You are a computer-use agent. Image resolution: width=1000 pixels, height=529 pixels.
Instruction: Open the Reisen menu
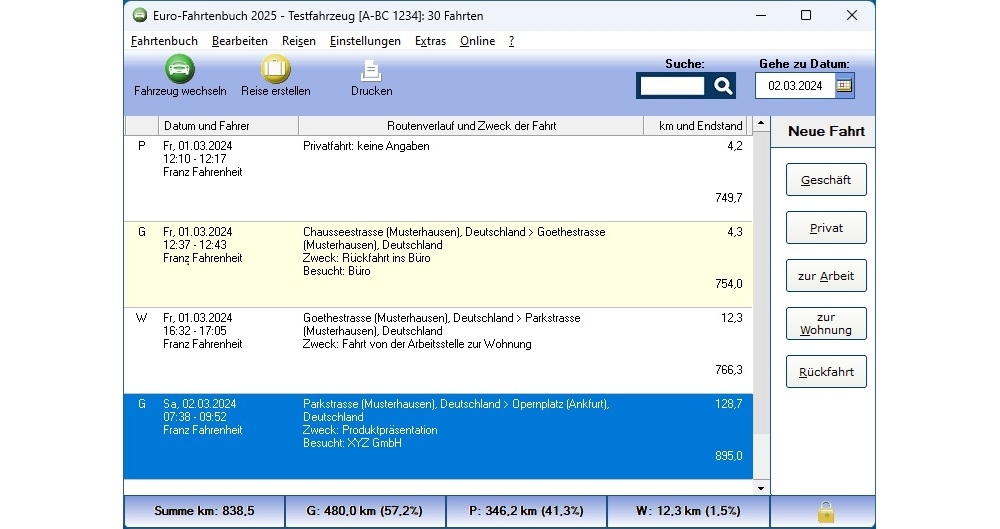[298, 41]
